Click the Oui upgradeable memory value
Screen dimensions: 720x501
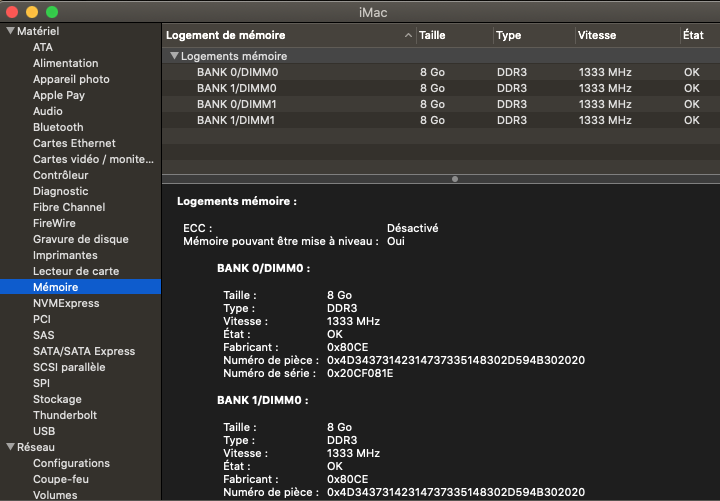[x=395, y=241]
